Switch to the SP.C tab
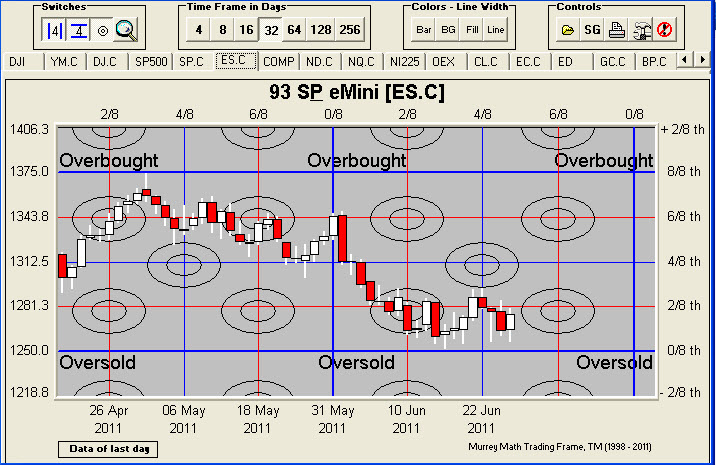 192,62
